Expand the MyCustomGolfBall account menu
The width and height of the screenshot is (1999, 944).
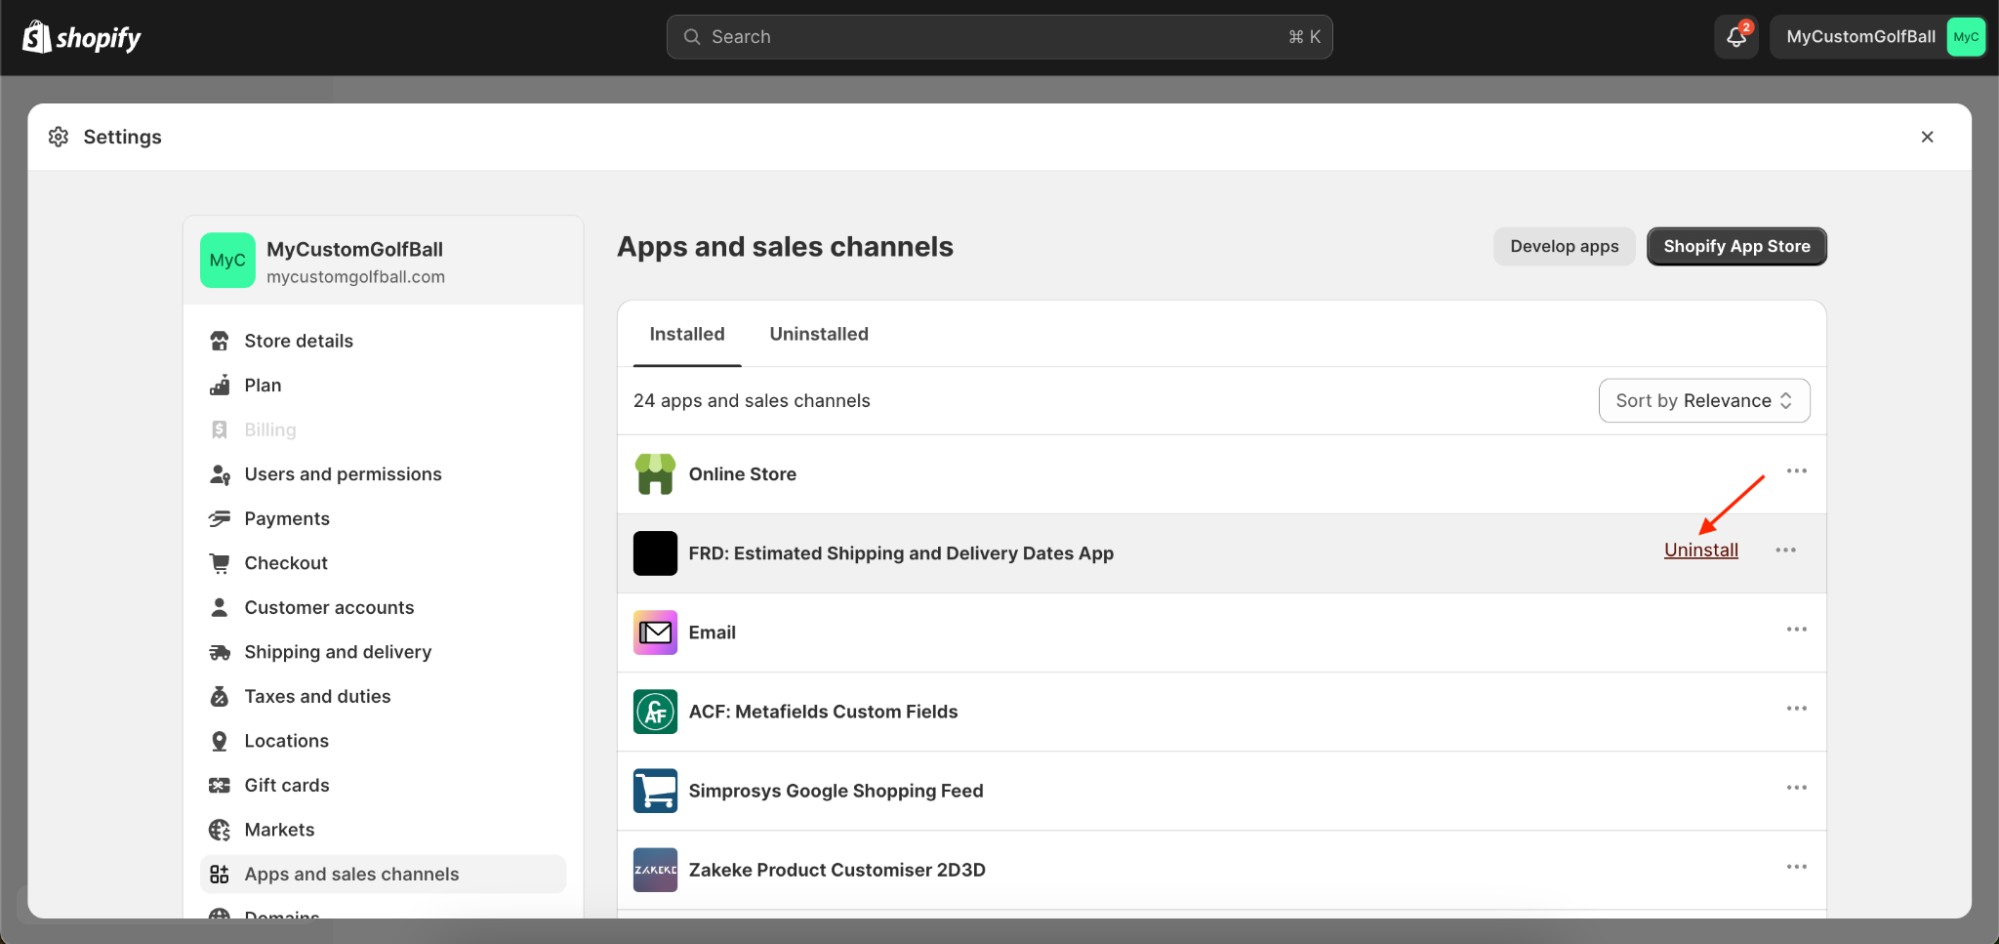[1877, 37]
